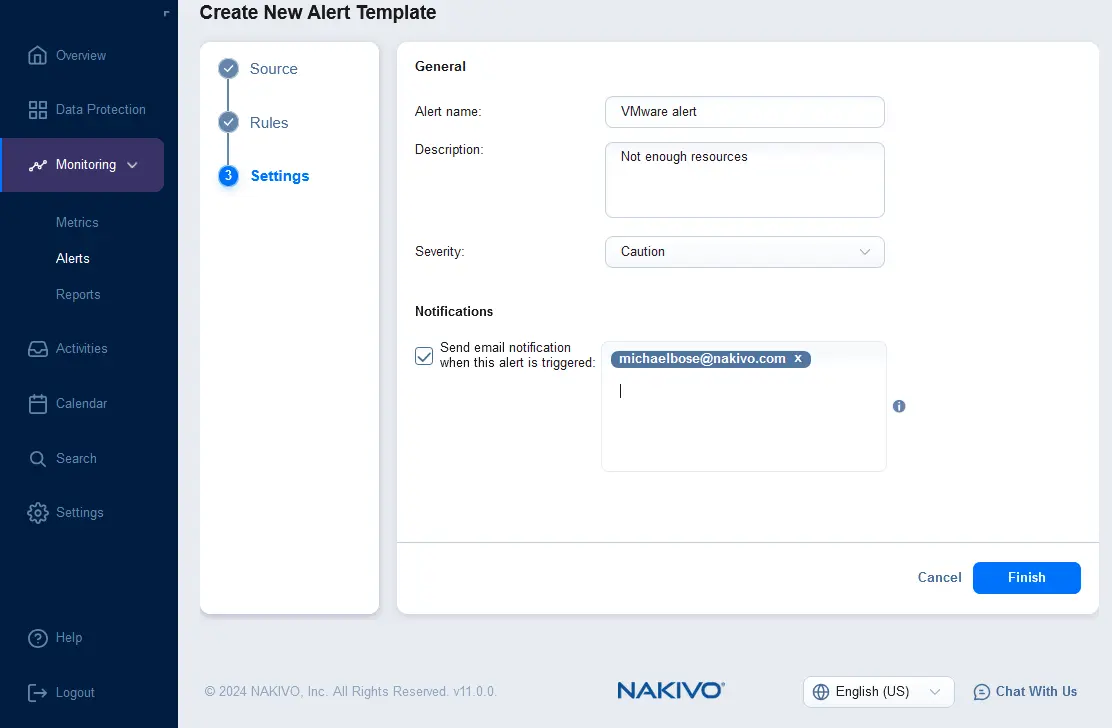Click the step 3 Settings circle
Image resolution: width=1112 pixels, height=728 pixels.
[228, 176]
